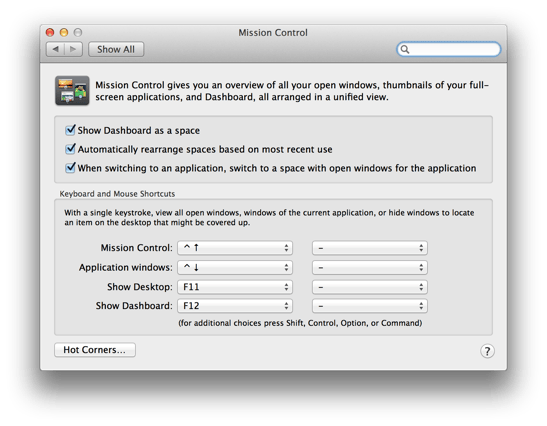Open the help question mark button
The image size is (547, 426).
pyautogui.click(x=487, y=351)
